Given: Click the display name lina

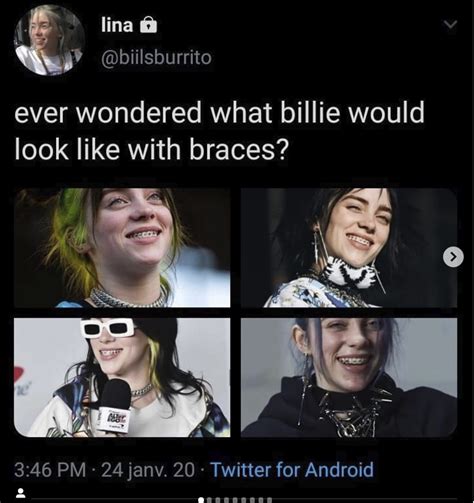Looking at the screenshot, I should click(117, 25).
